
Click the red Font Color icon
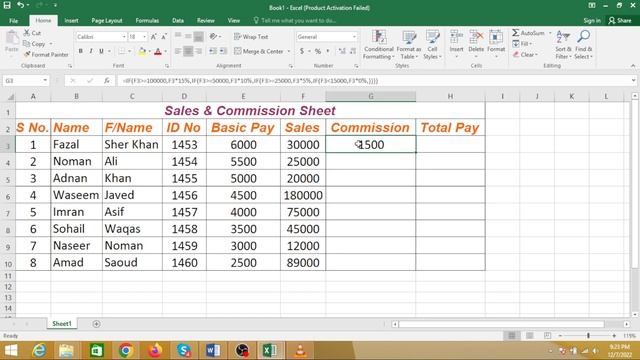point(158,51)
